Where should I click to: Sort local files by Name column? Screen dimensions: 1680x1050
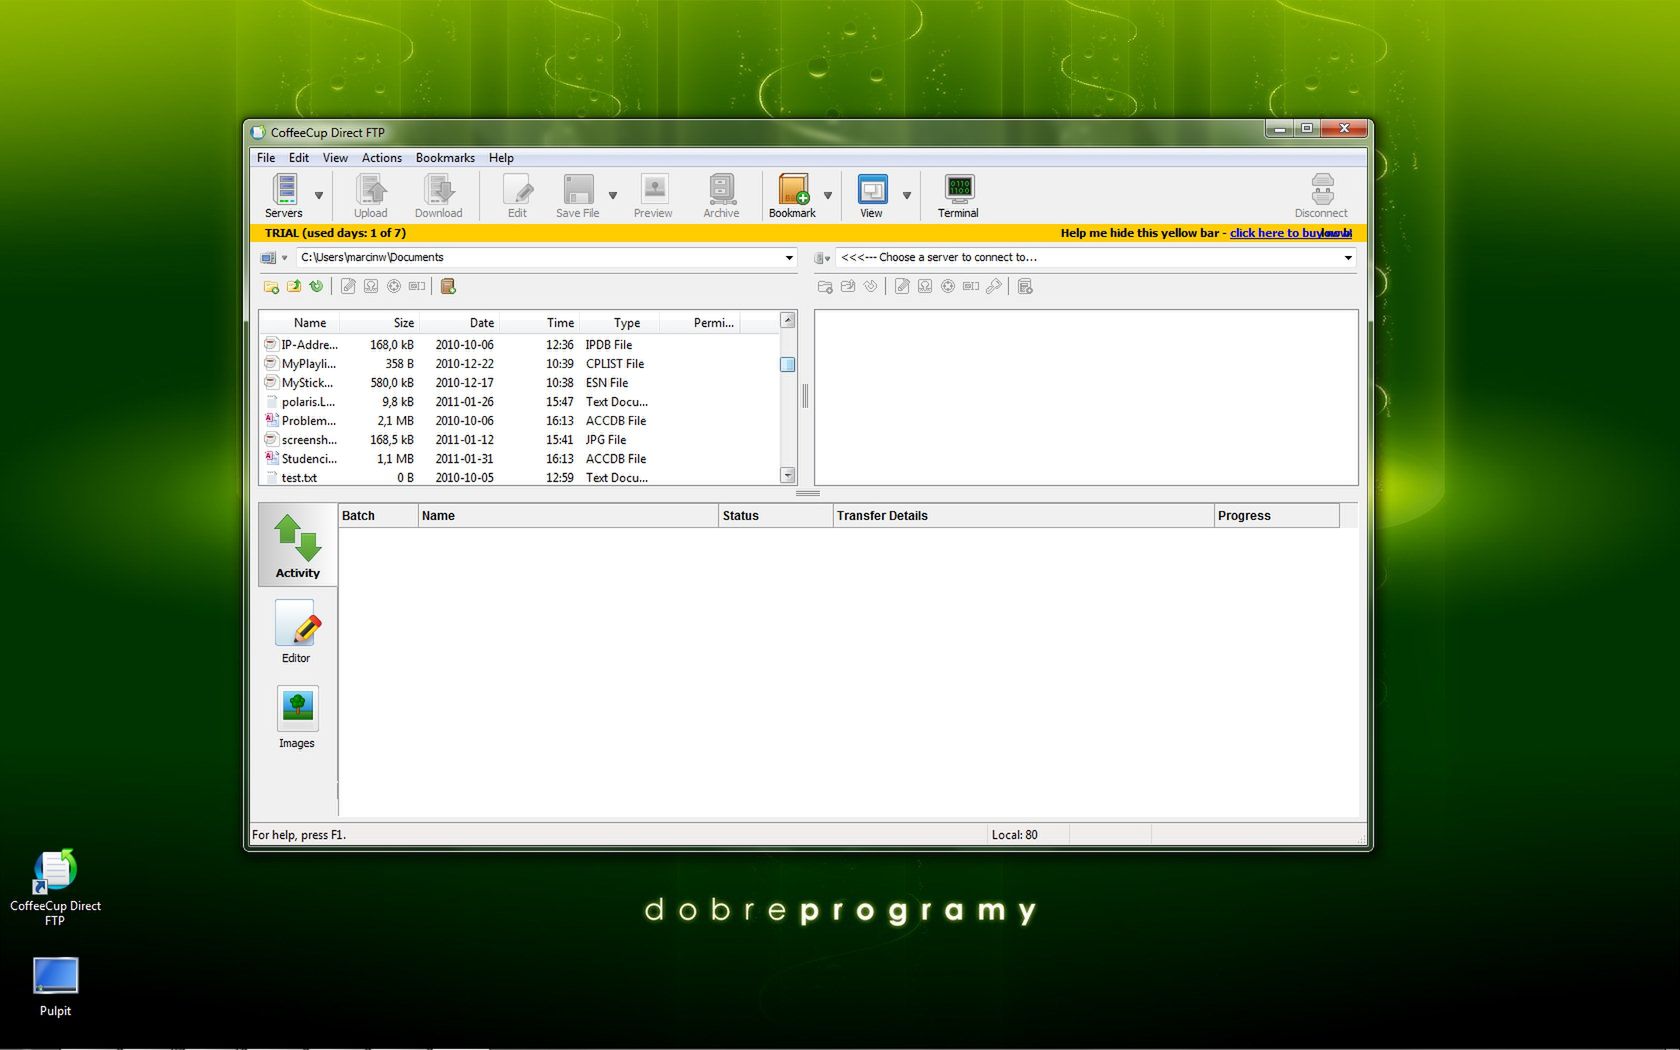click(x=300, y=323)
